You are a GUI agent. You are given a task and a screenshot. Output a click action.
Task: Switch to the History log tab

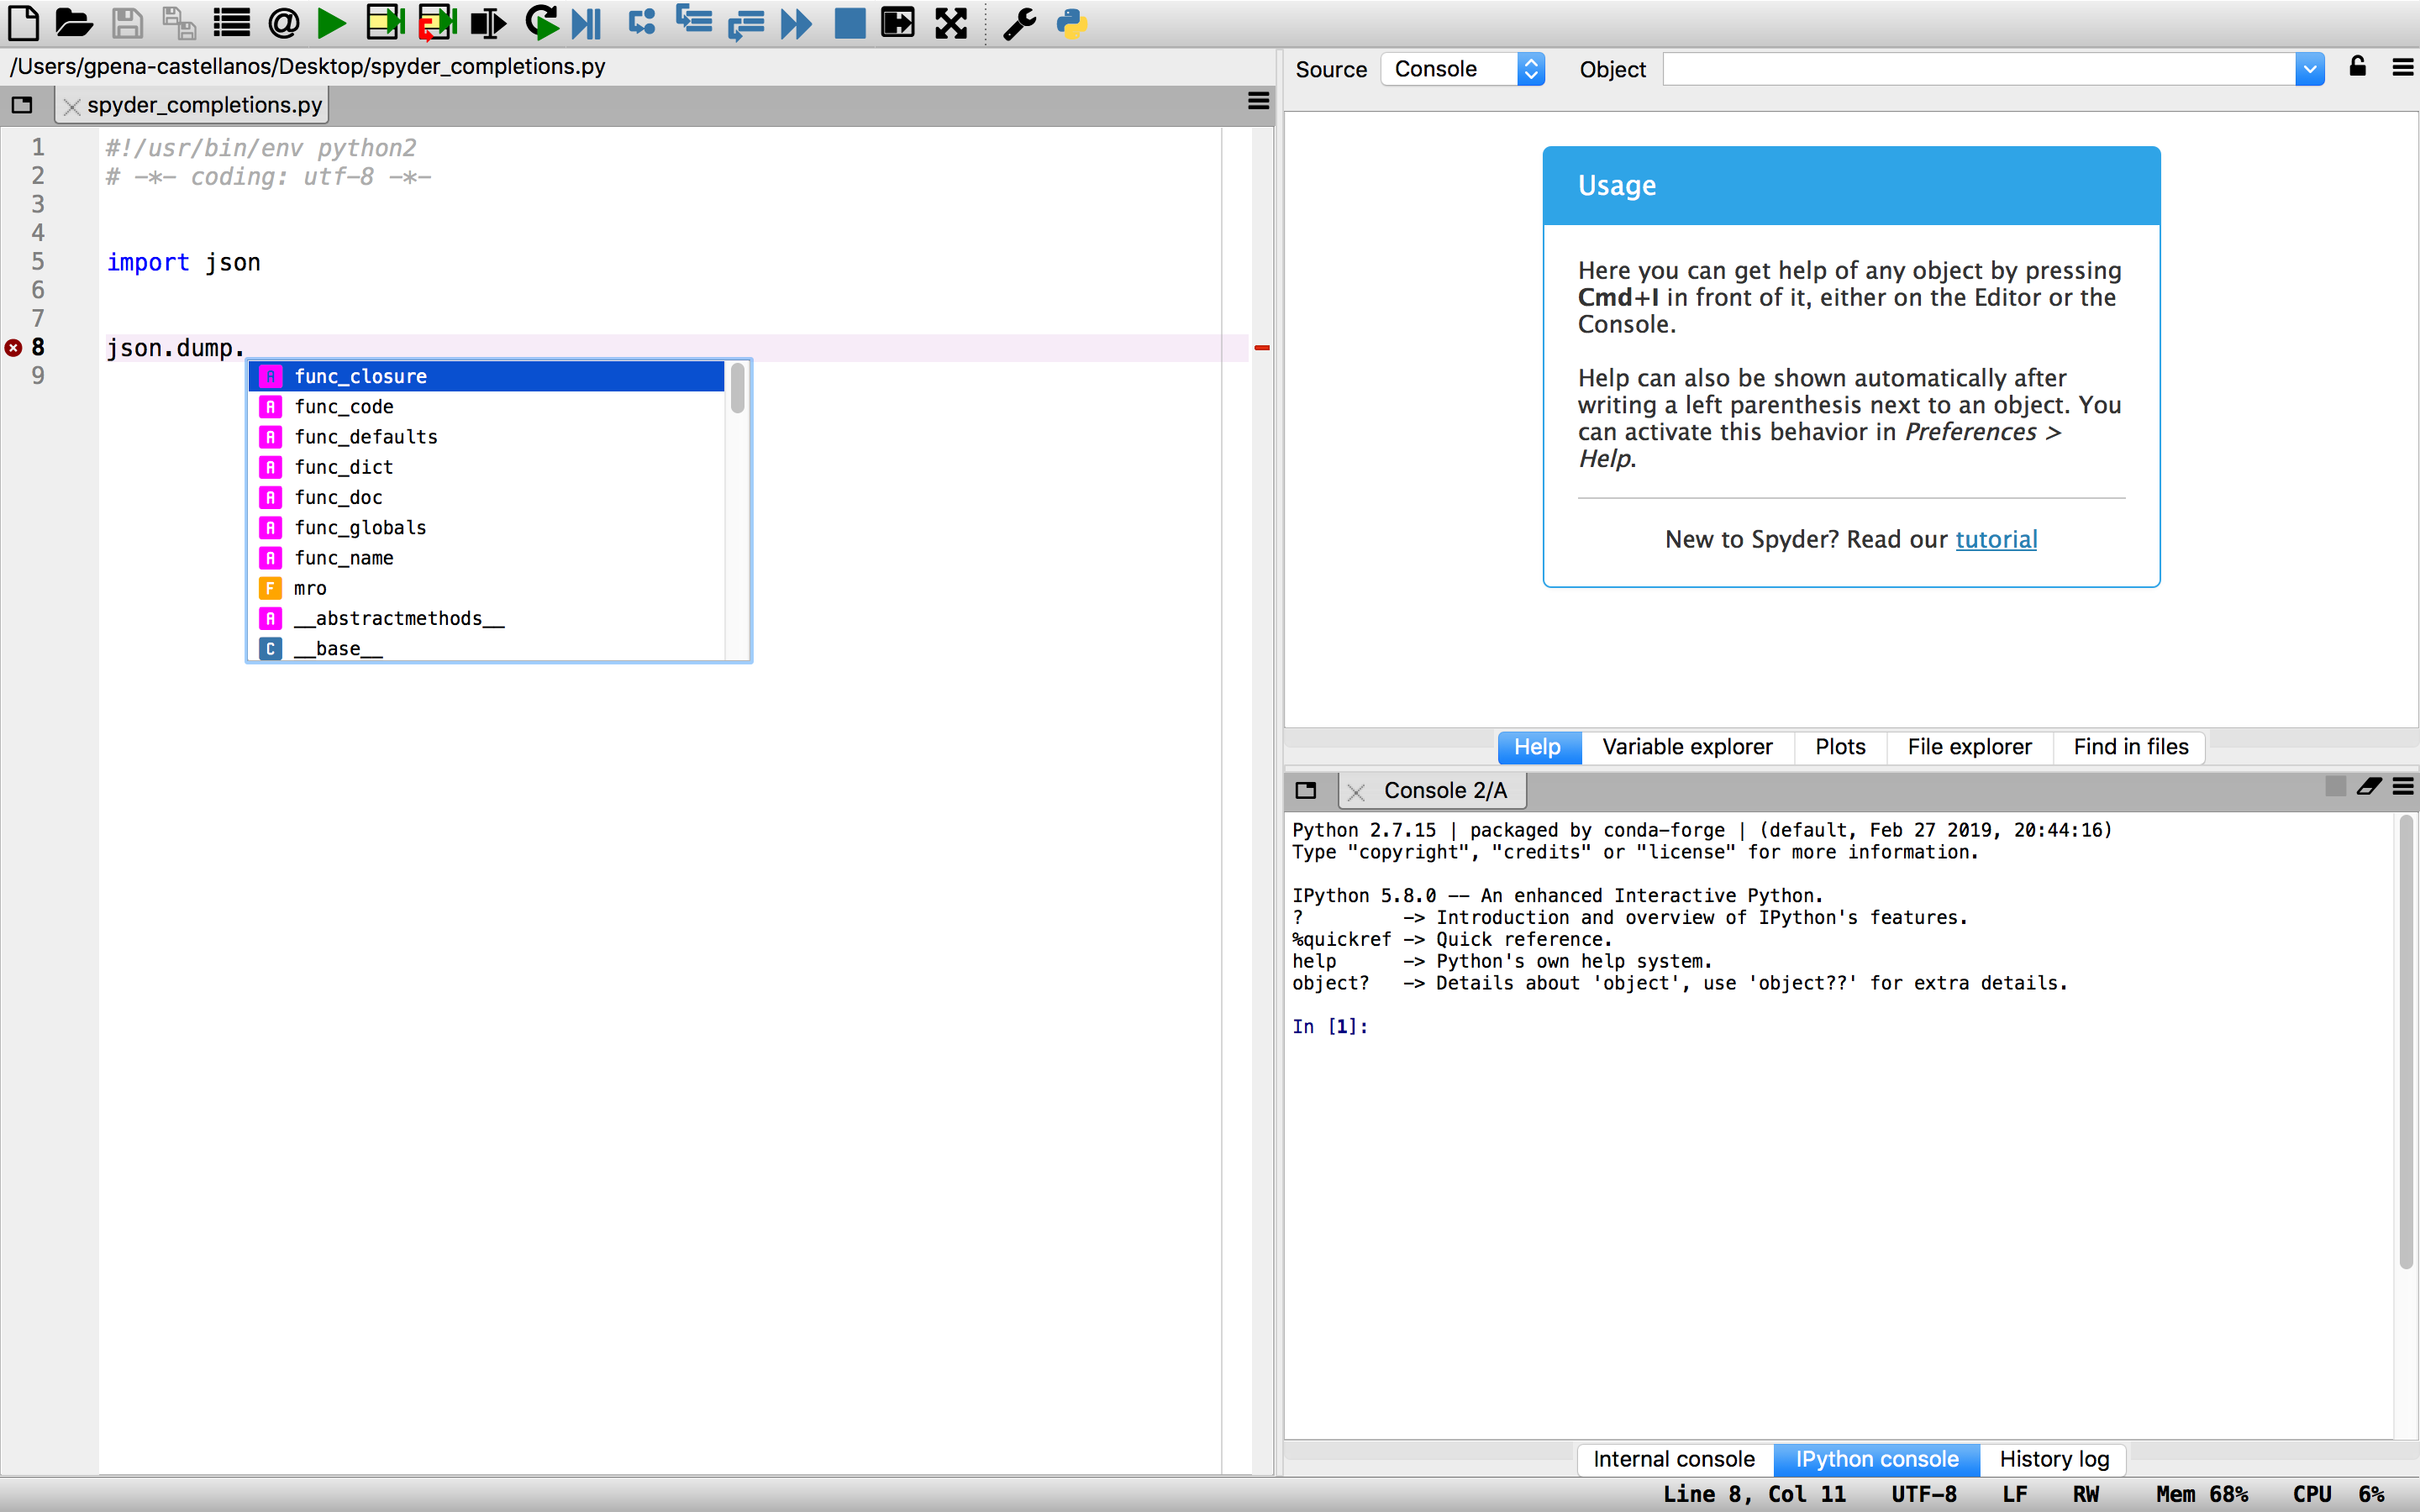coord(2053,1459)
